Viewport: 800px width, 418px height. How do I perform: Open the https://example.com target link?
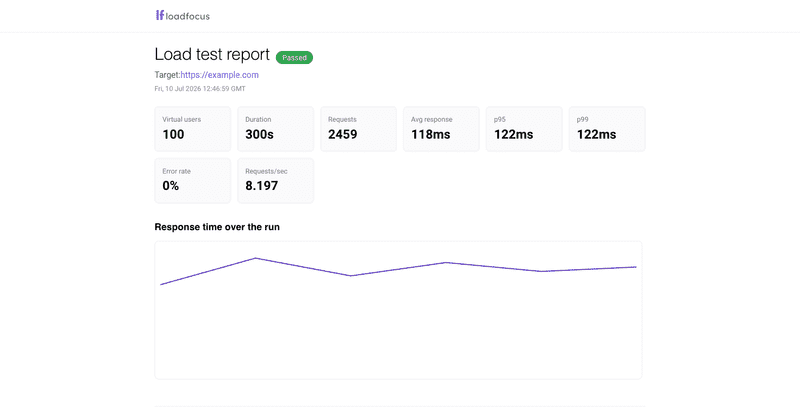point(219,75)
